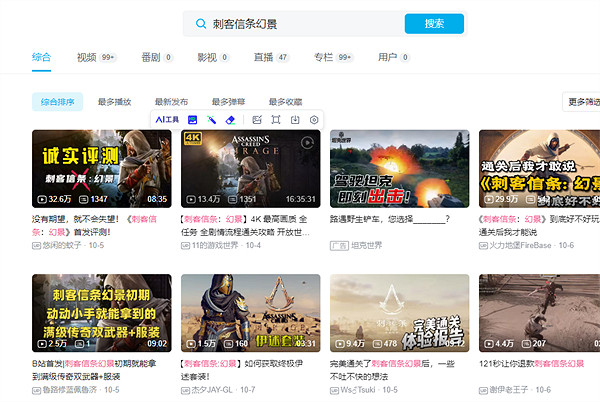The height and width of the screenshot is (402, 600).
Task: Switch to the 视频 tab
Action: pos(87,57)
